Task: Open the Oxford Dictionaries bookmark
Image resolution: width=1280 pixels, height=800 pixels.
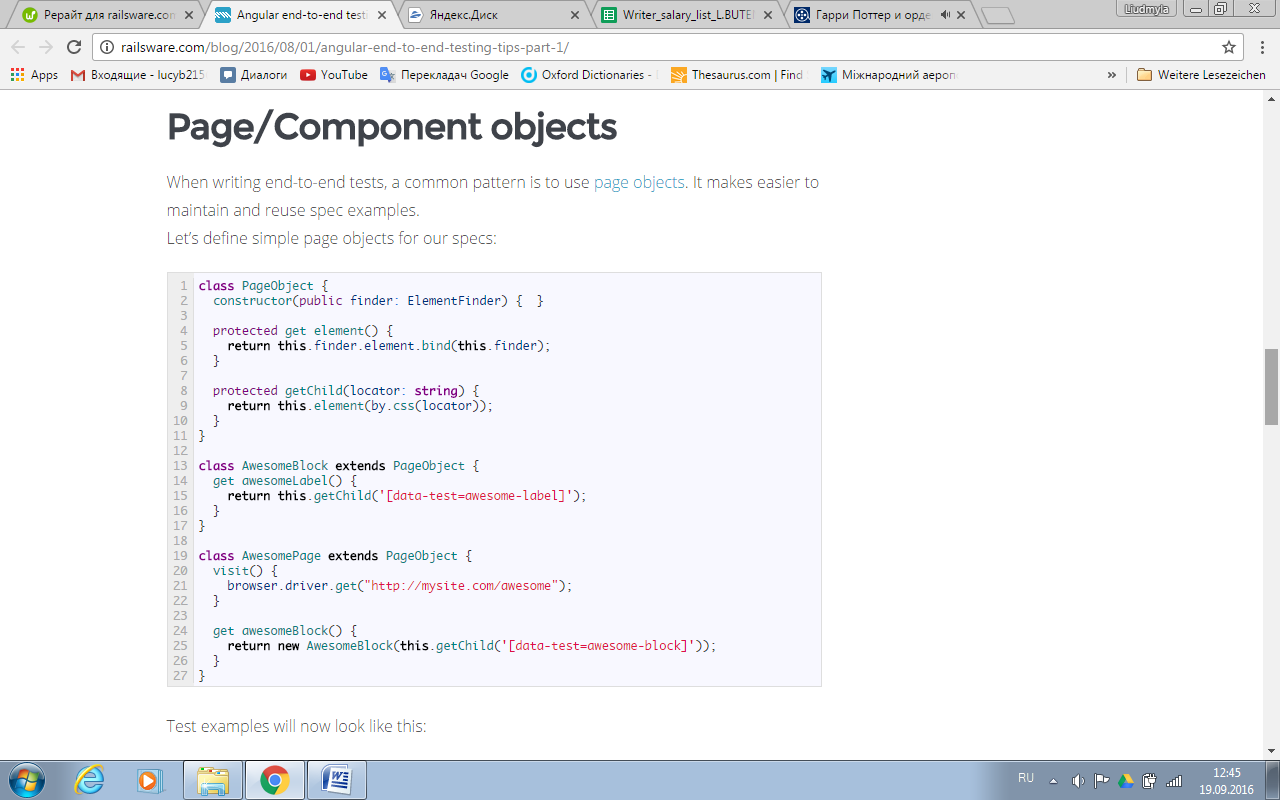Action: (589, 75)
